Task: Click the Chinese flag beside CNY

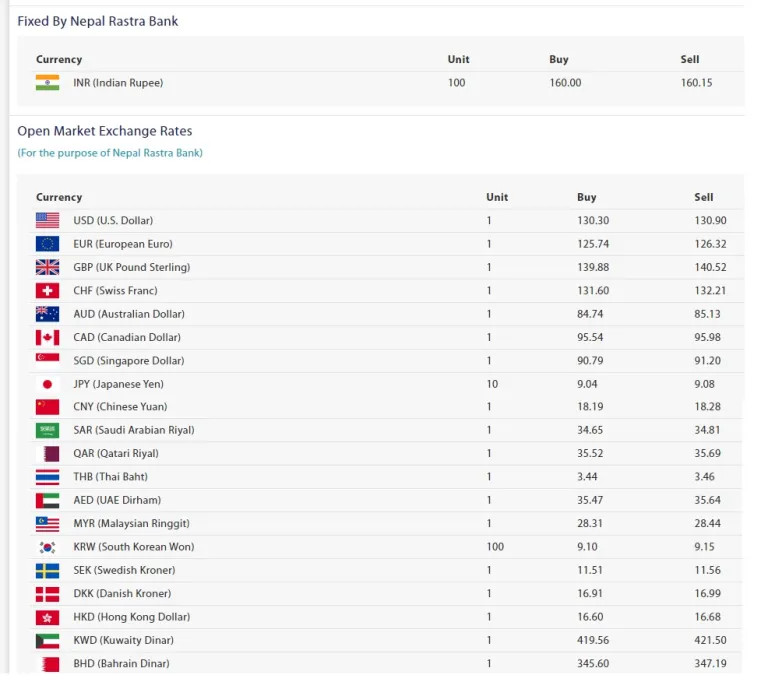Action: (x=48, y=407)
